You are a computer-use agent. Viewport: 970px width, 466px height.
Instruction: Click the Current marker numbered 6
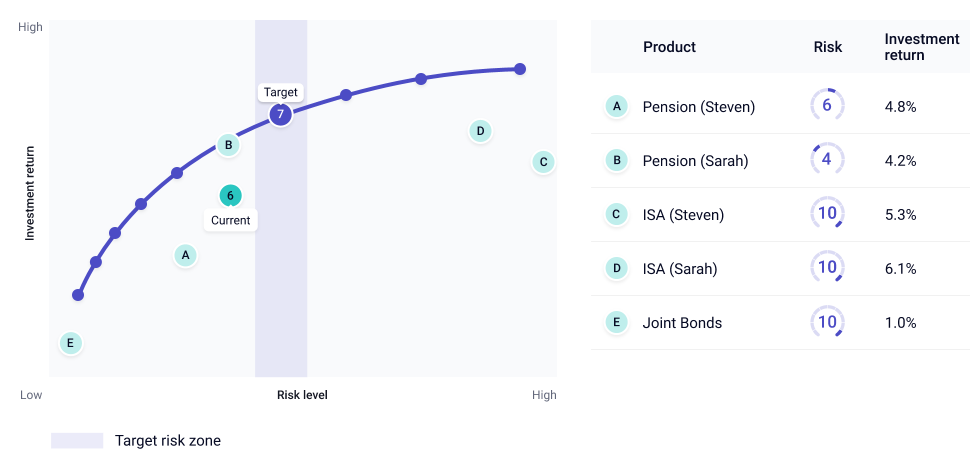click(230, 196)
